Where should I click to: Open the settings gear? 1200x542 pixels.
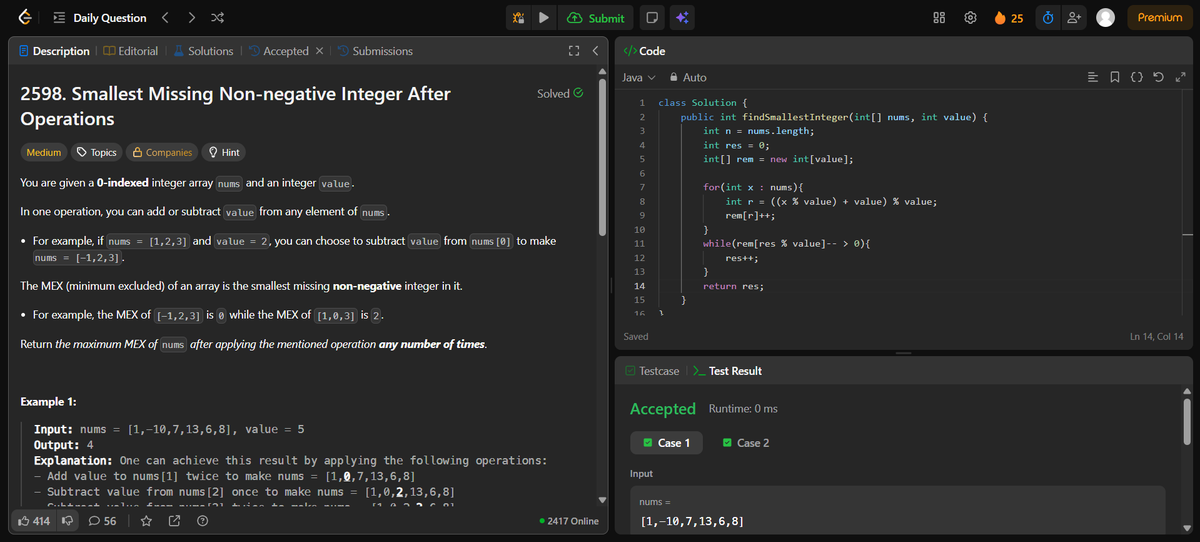[x=969, y=18]
